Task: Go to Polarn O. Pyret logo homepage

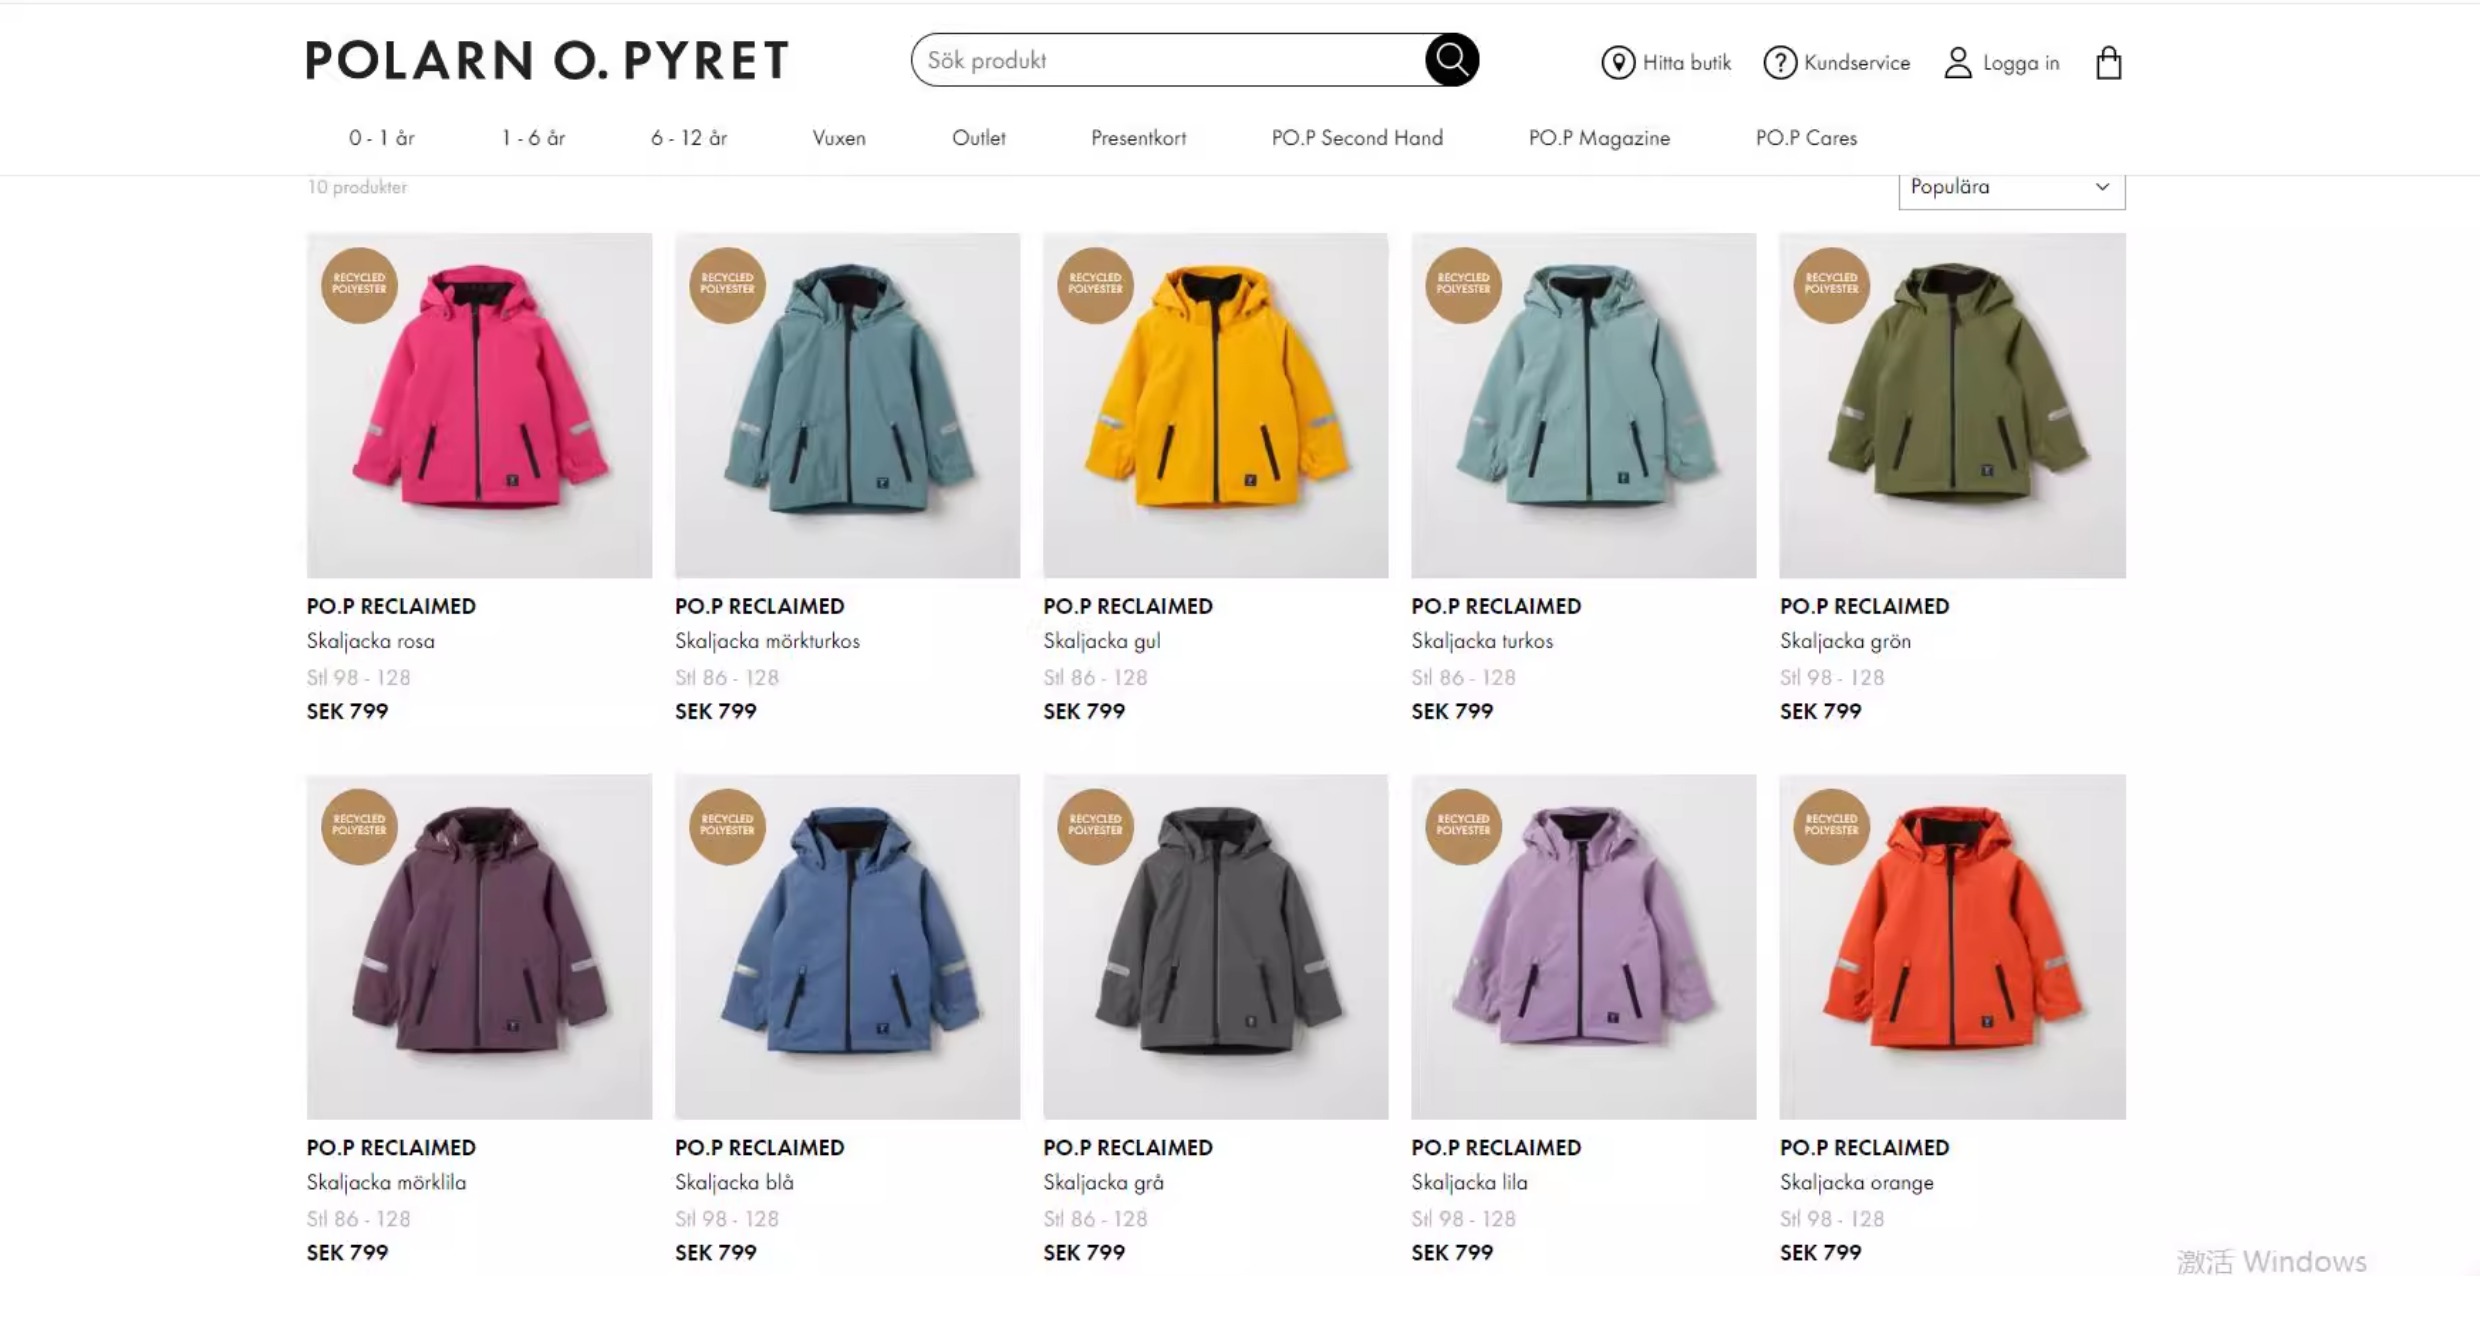Action: coord(547,60)
